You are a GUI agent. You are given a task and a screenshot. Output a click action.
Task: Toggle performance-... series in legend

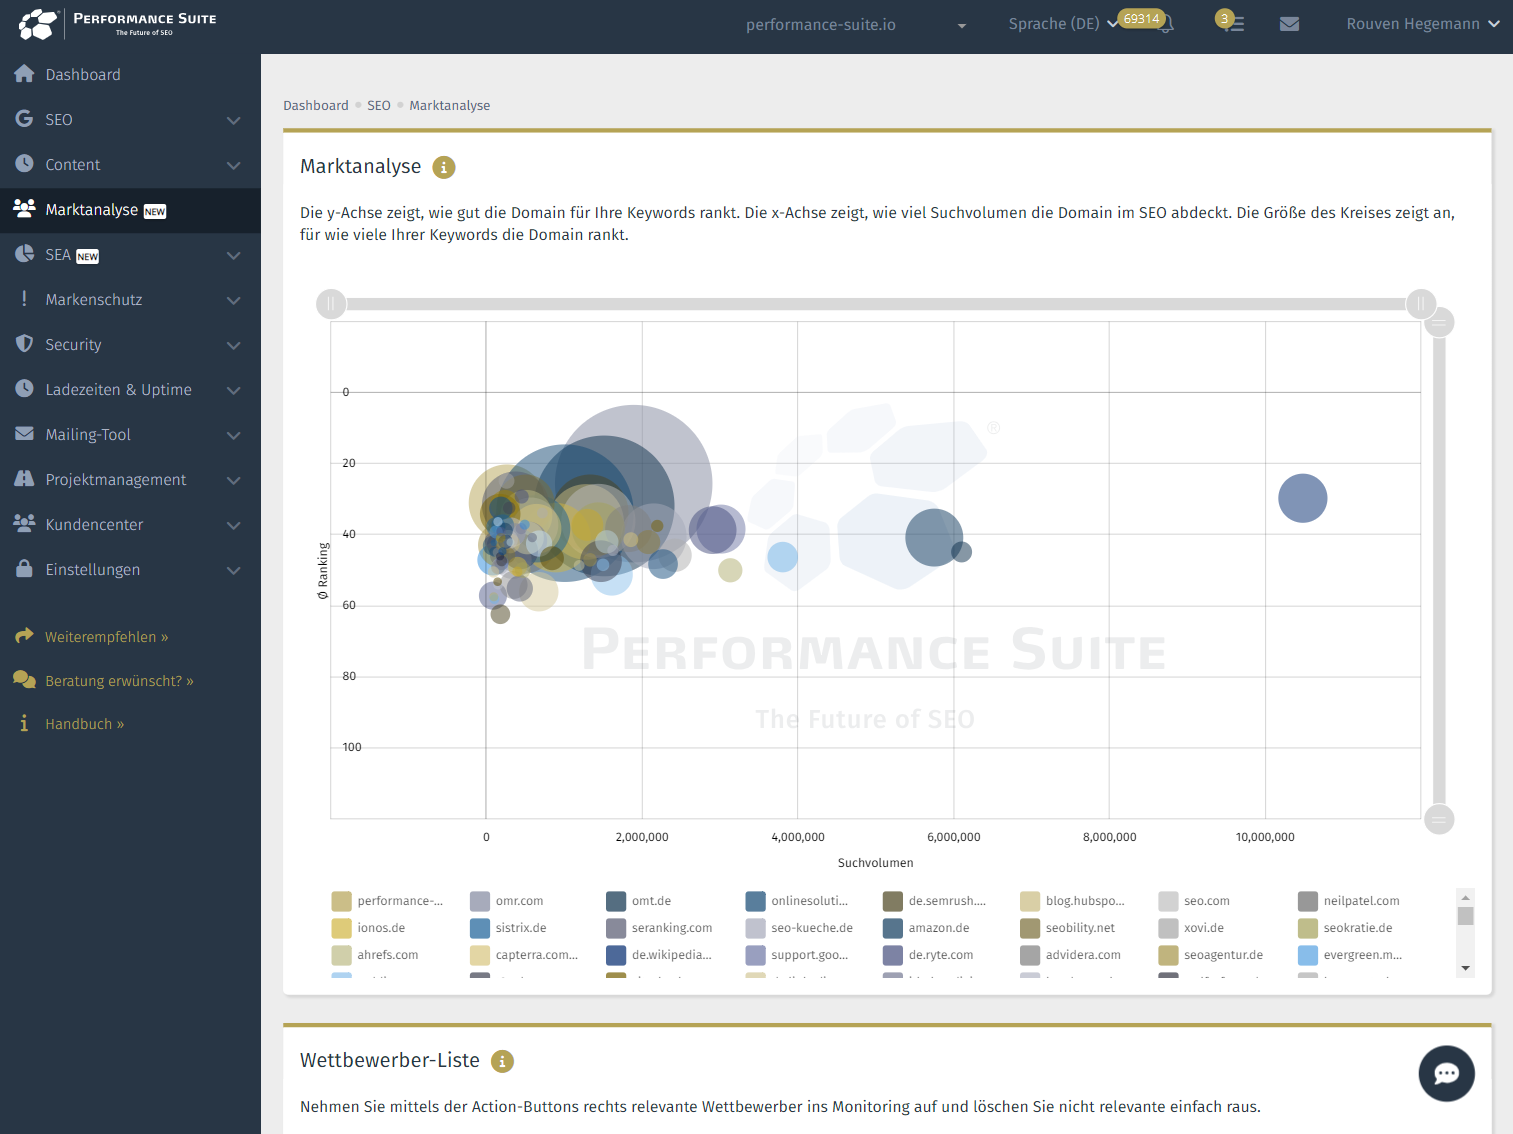point(387,901)
